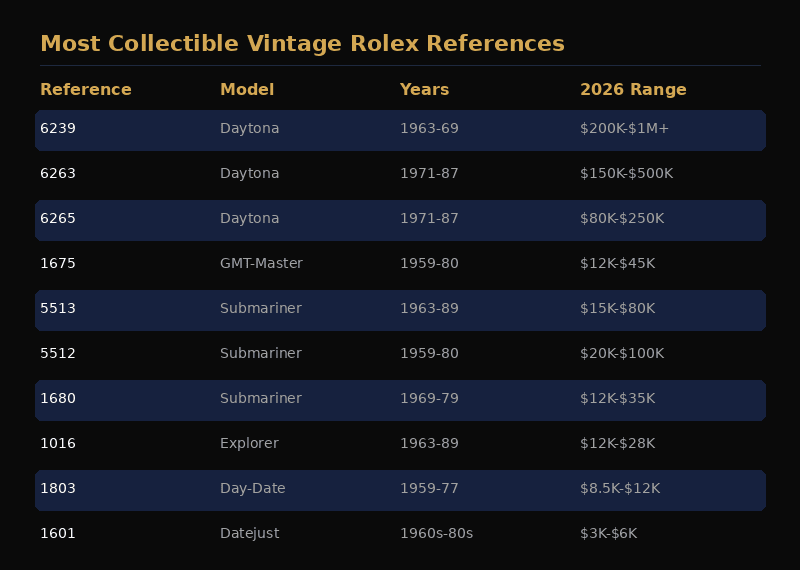
Task: Click the 1960s-80s years cell
Action: [436, 533]
